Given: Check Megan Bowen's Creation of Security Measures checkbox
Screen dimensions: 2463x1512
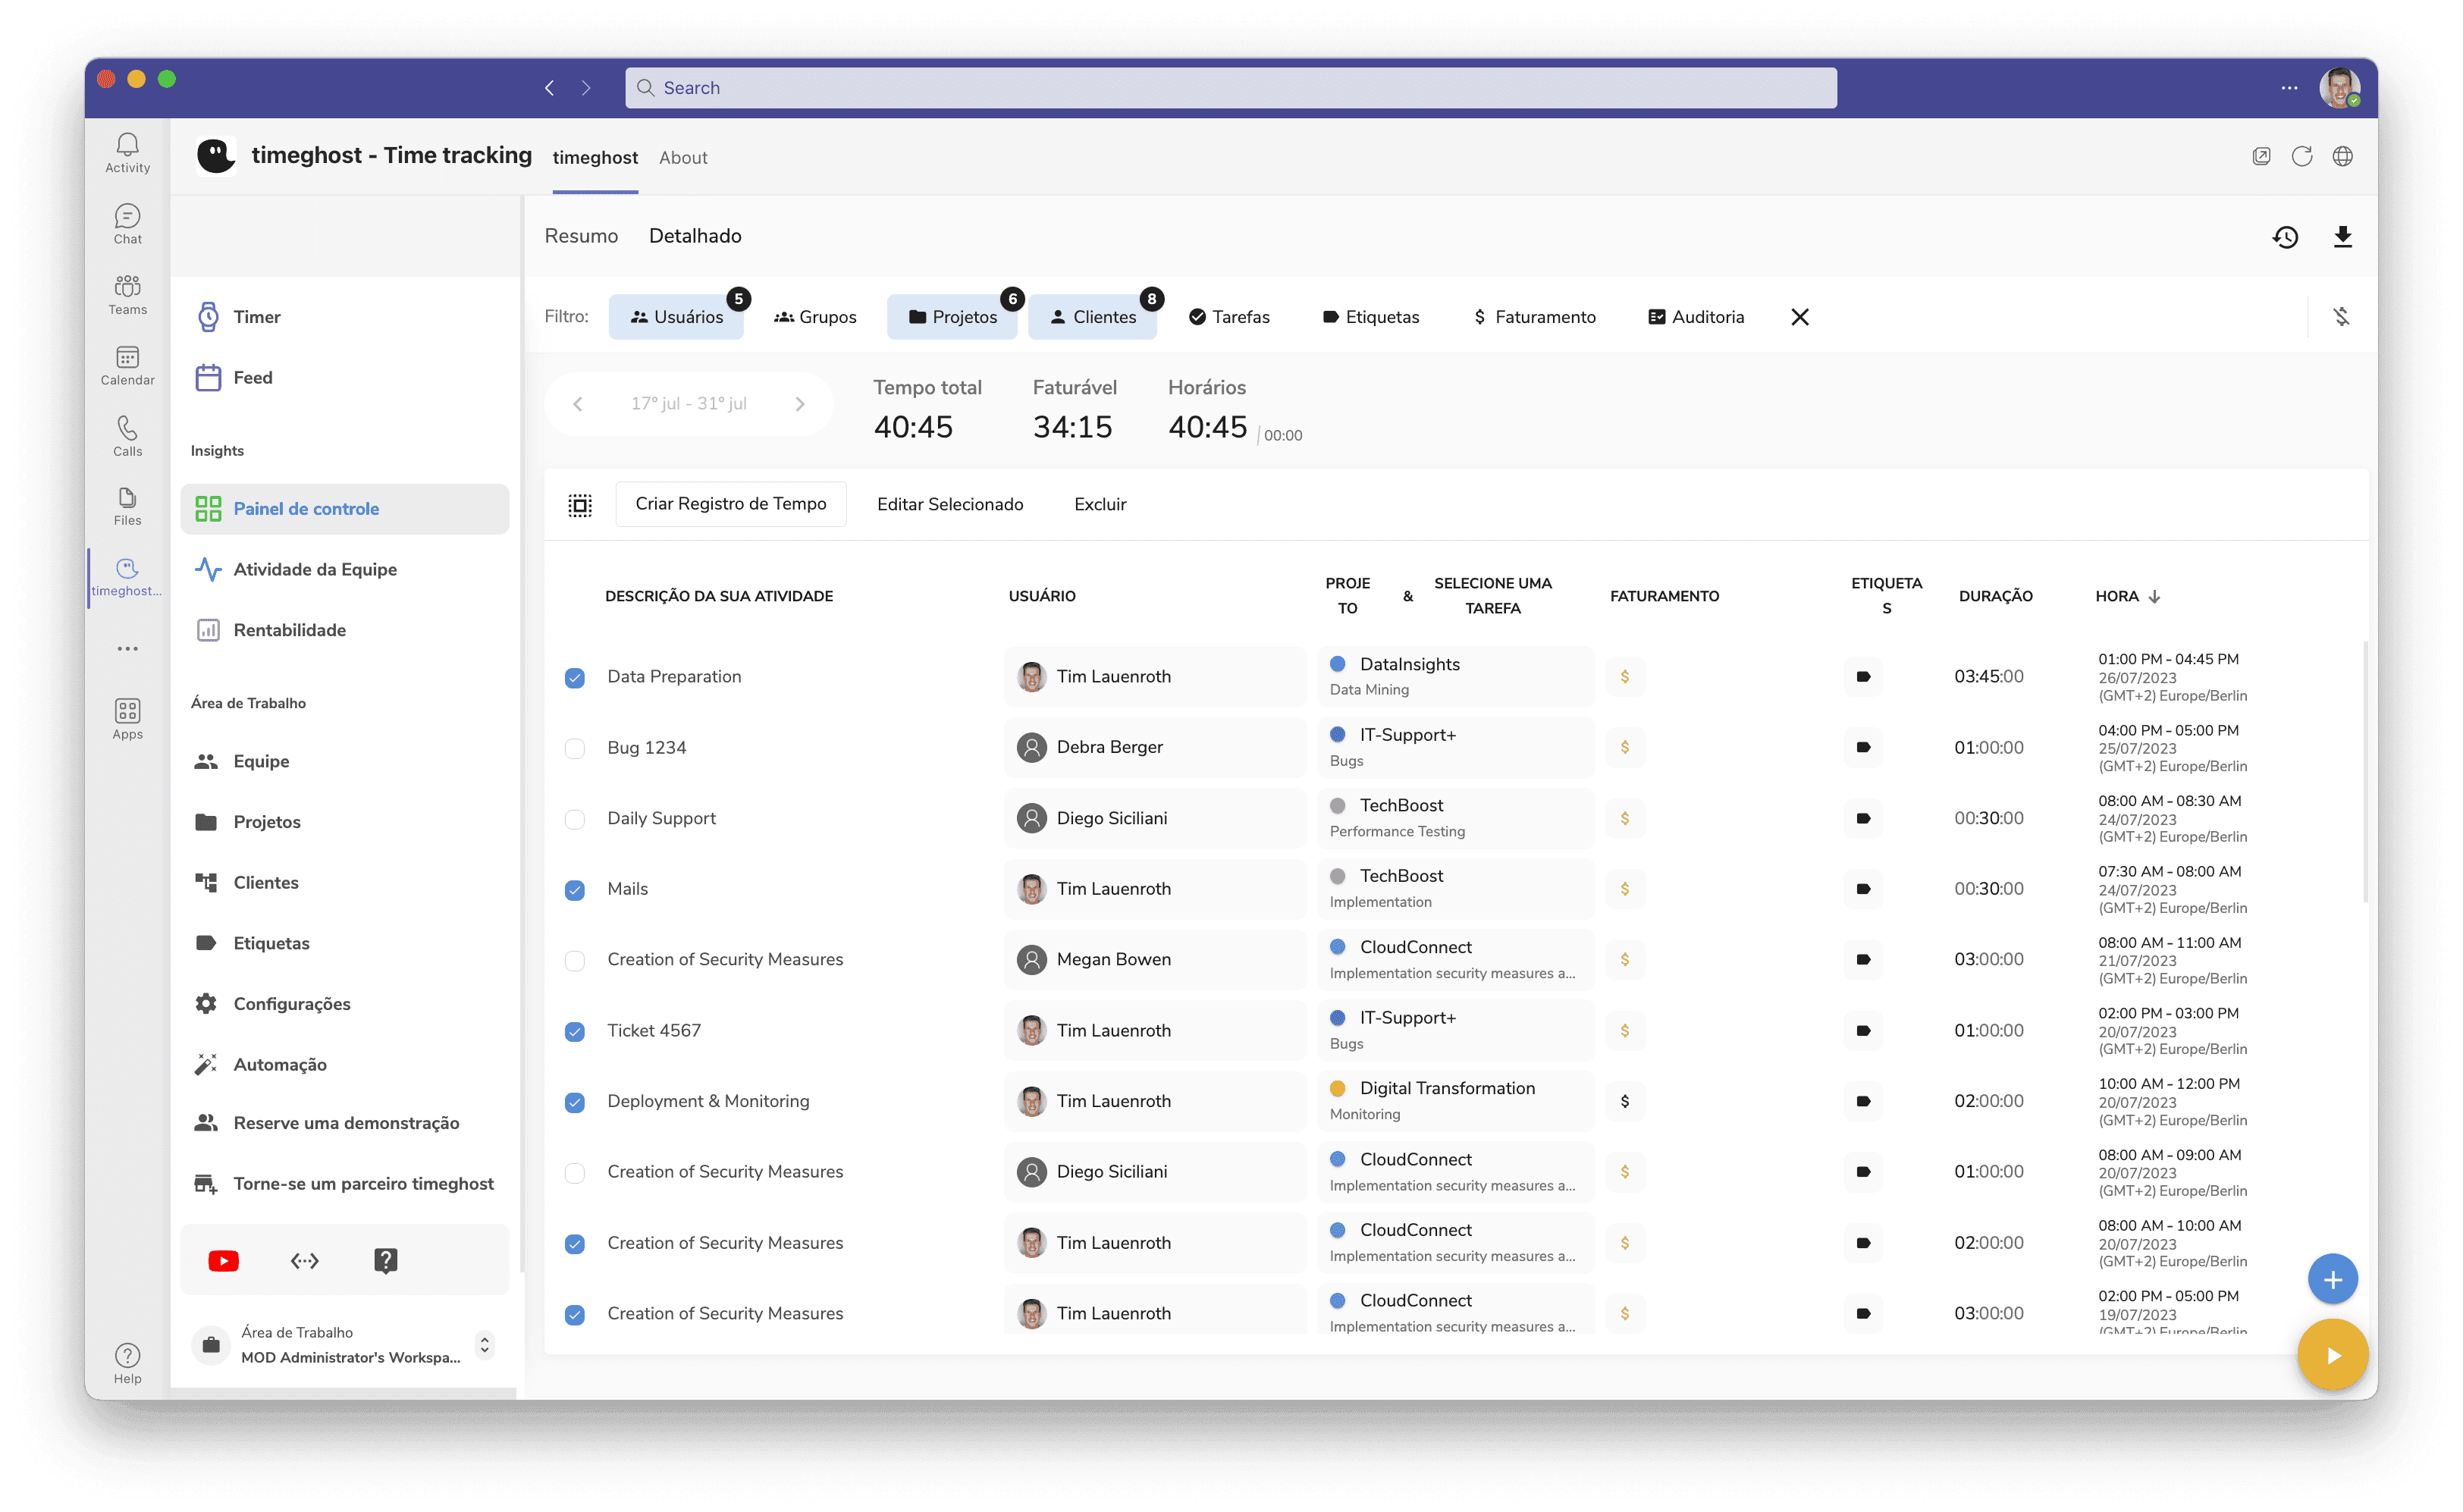Looking at the screenshot, I should (x=575, y=960).
